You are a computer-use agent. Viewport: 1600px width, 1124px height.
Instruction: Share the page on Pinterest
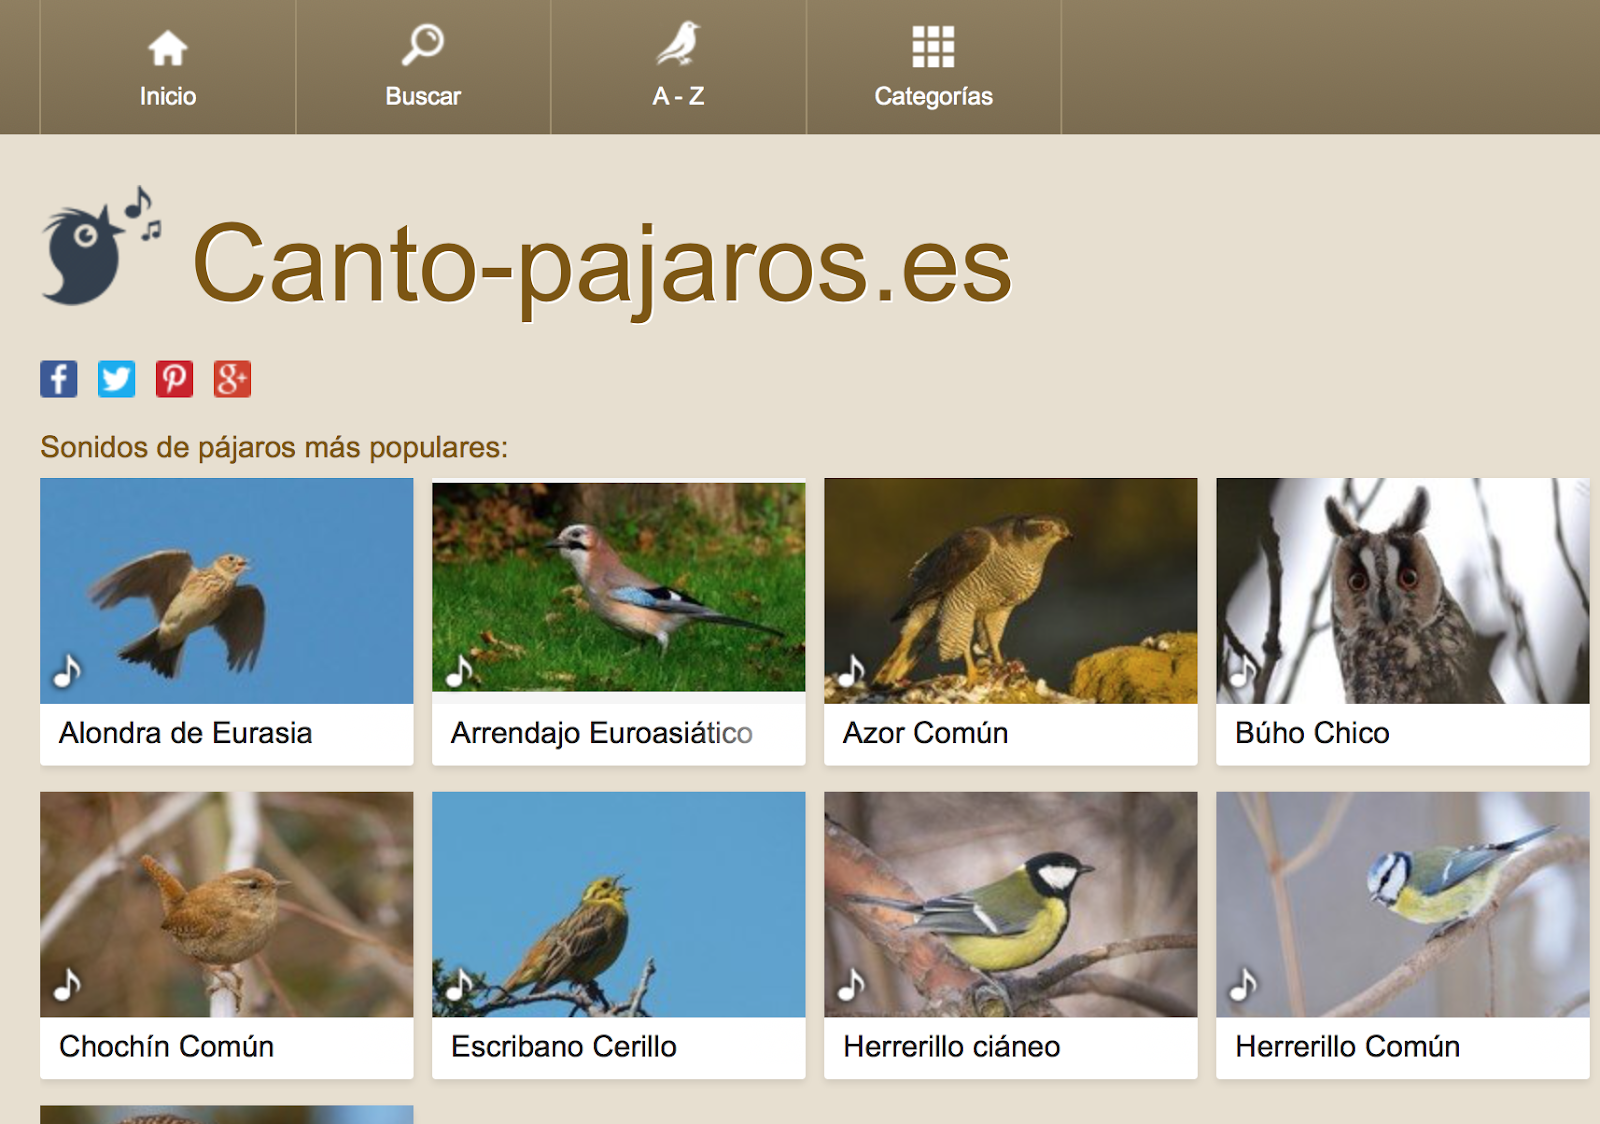pos(175,379)
